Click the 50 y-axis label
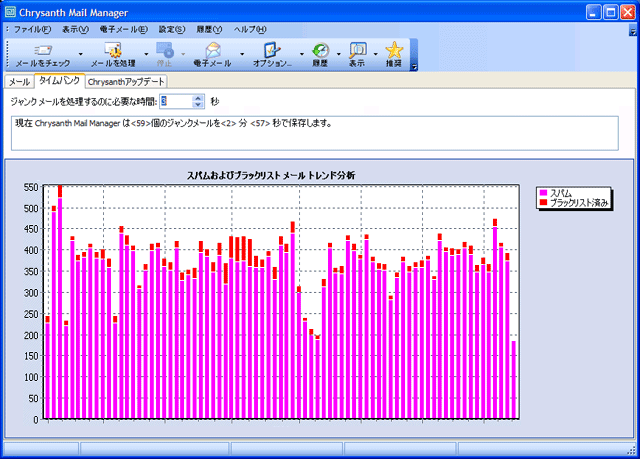The image size is (640, 459). tap(33, 398)
